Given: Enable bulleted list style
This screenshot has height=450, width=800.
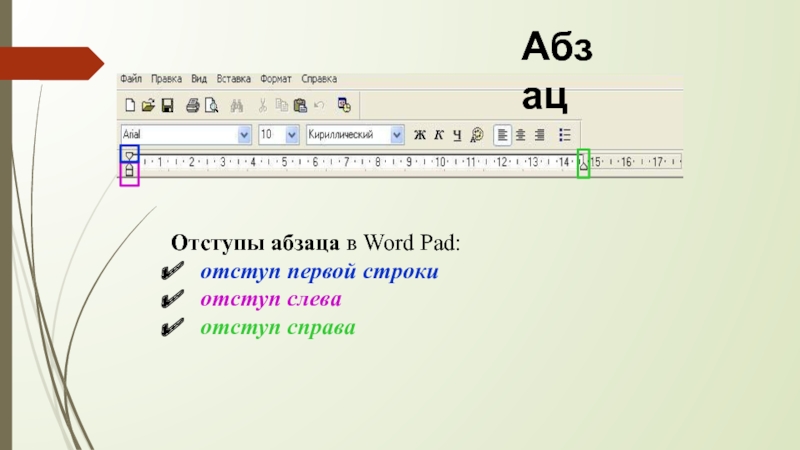Looking at the screenshot, I should 565,134.
